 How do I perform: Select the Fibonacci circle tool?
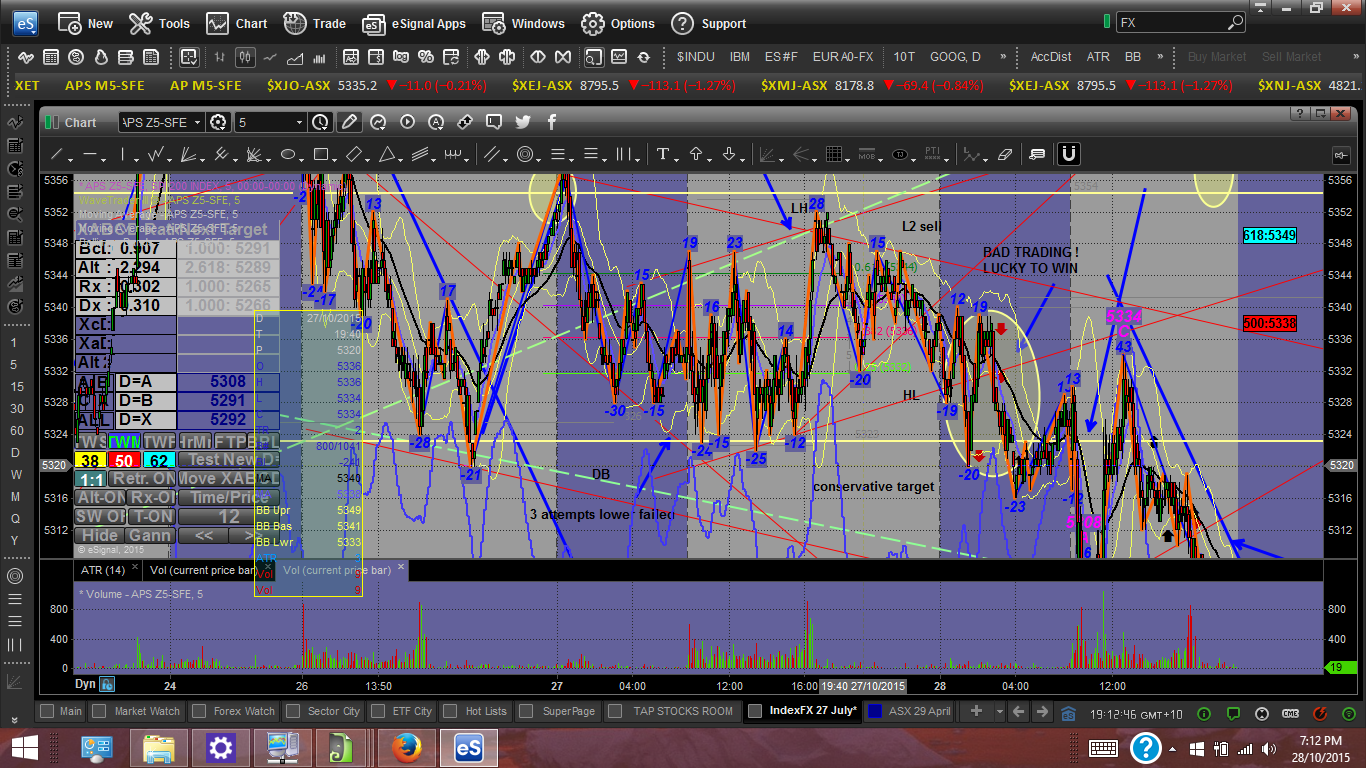[x=525, y=155]
